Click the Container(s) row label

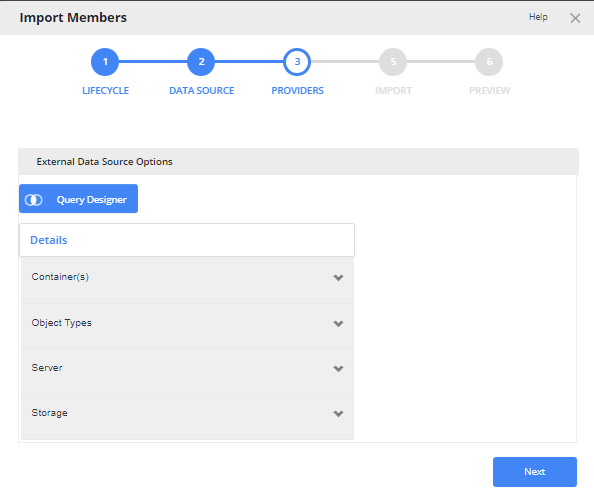tap(60, 277)
